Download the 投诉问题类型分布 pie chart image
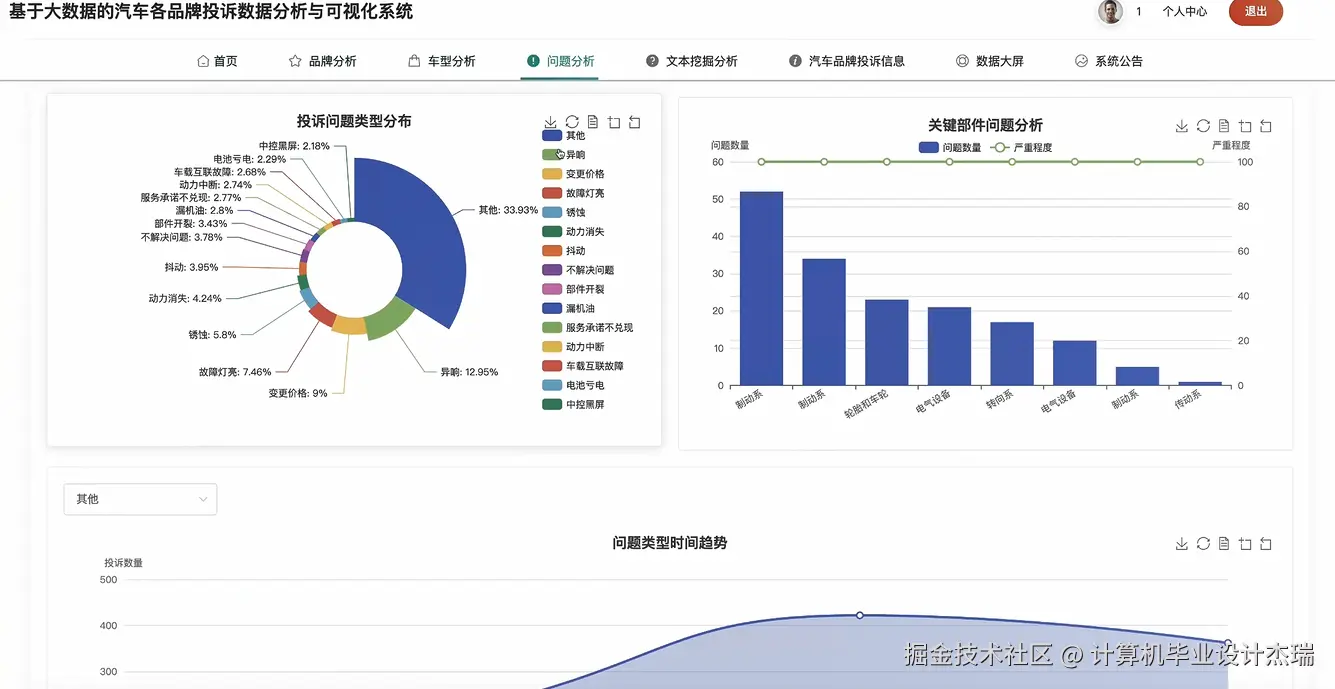Screen dimensions: 1335x689 click(x=550, y=122)
